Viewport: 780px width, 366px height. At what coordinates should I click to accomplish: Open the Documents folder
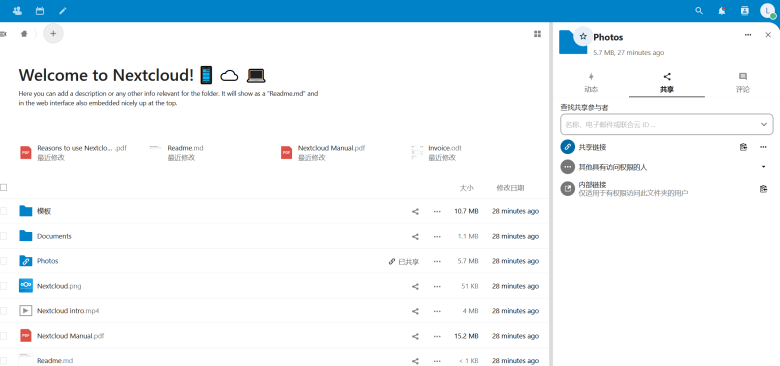54,236
